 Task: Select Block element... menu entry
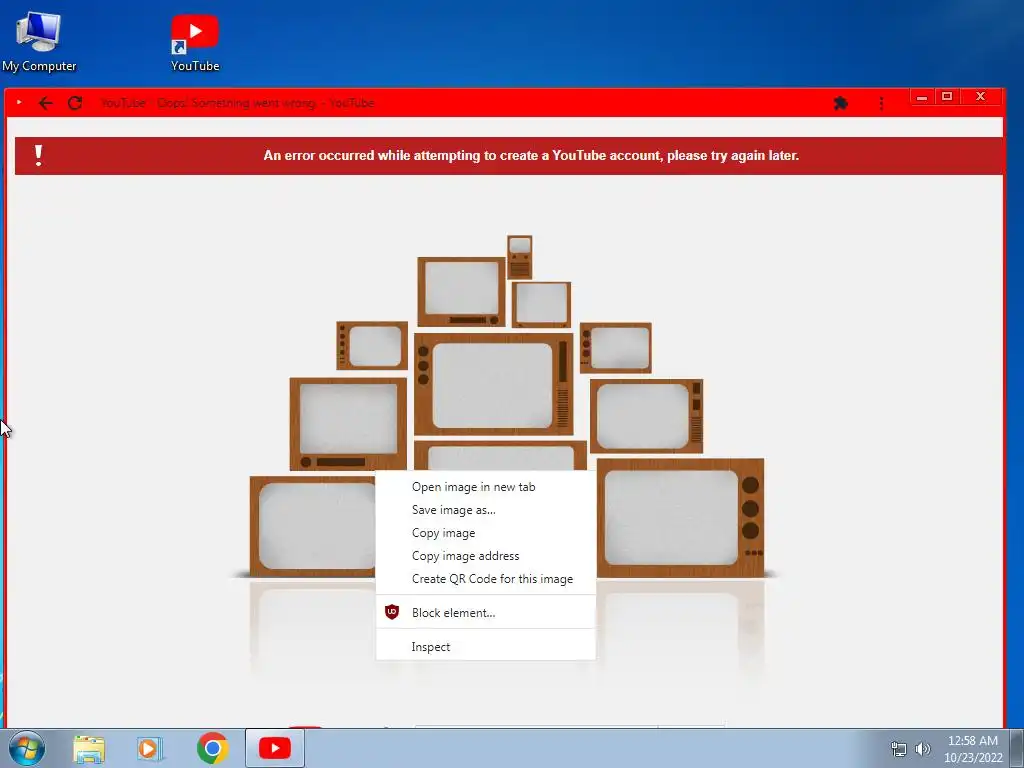[x=486, y=613]
